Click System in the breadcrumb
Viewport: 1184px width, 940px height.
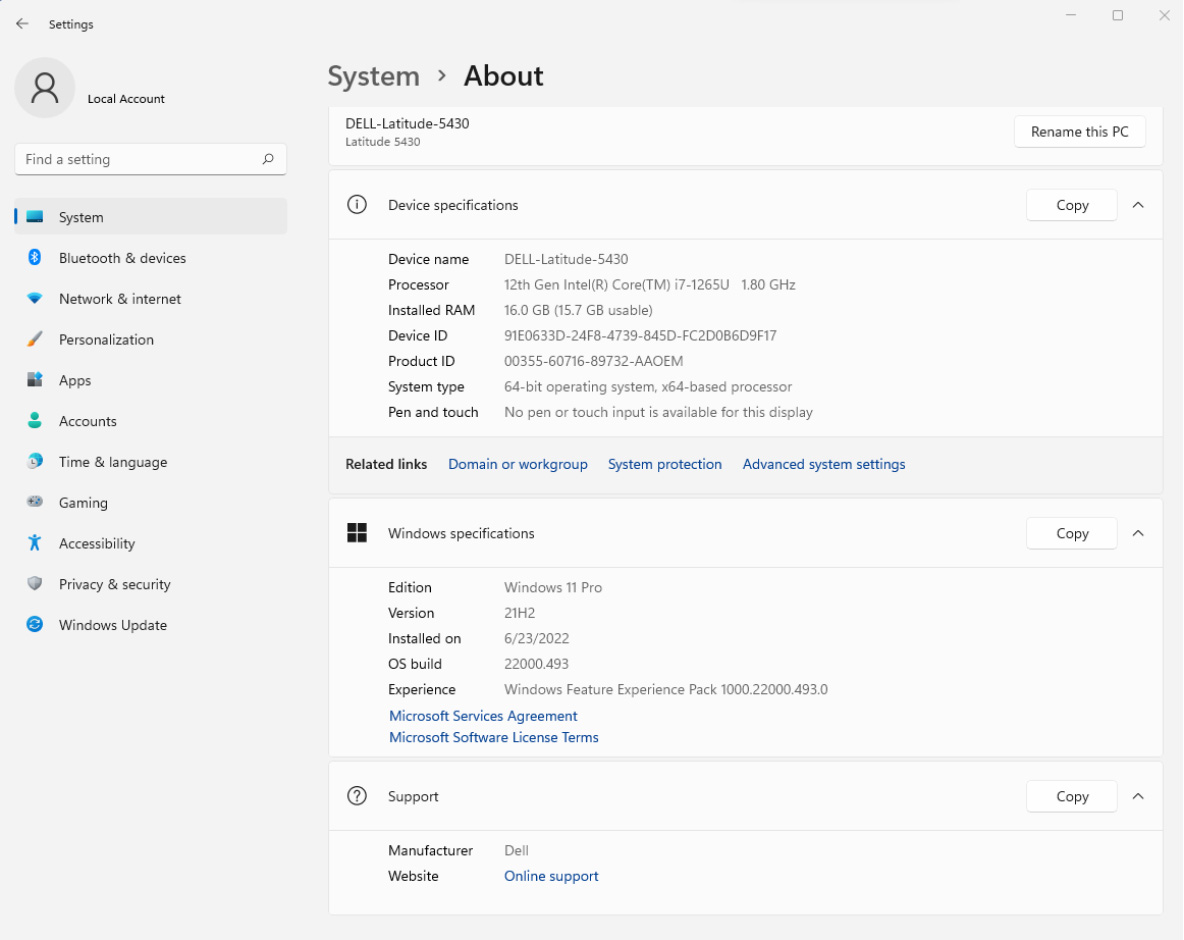click(373, 76)
